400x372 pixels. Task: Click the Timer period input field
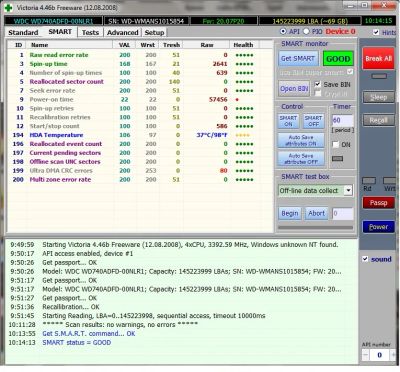point(343,120)
